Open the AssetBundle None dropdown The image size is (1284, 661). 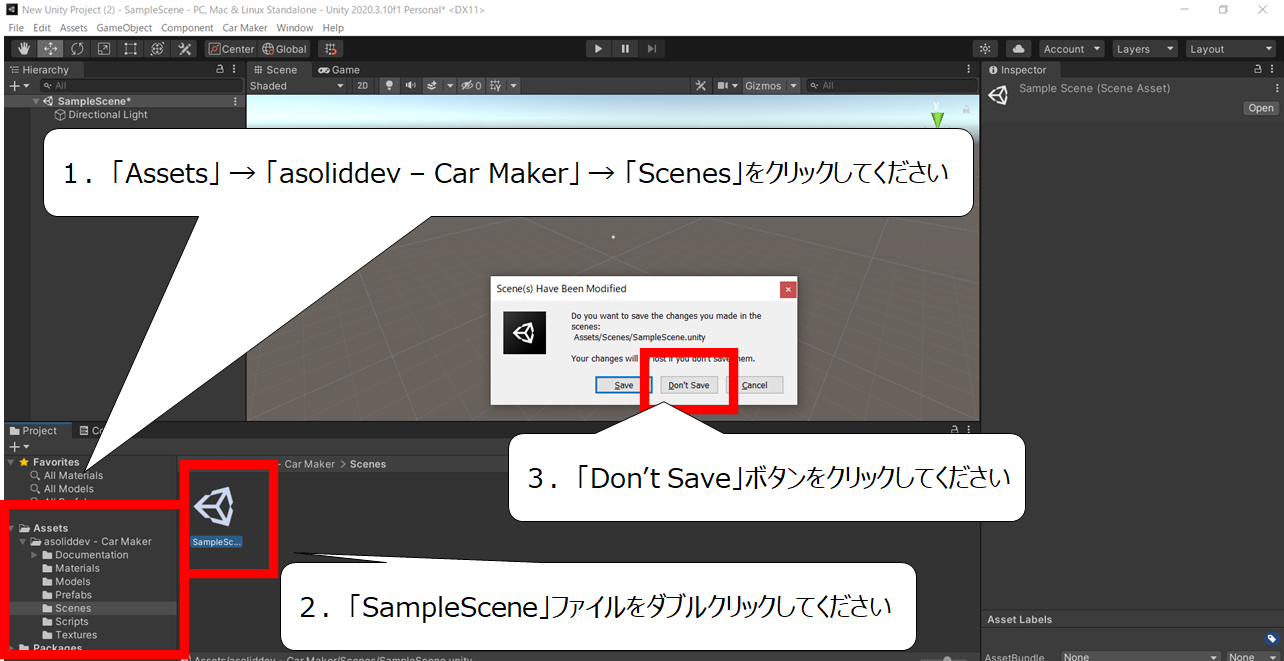click(x=1141, y=657)
